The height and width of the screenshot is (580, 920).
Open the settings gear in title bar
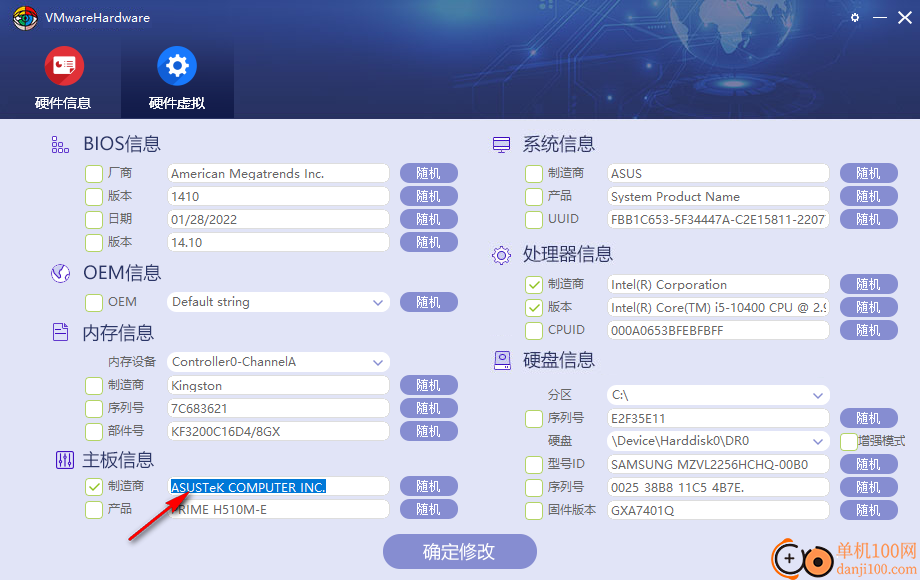pyautogui.click(x=855, y=18)
